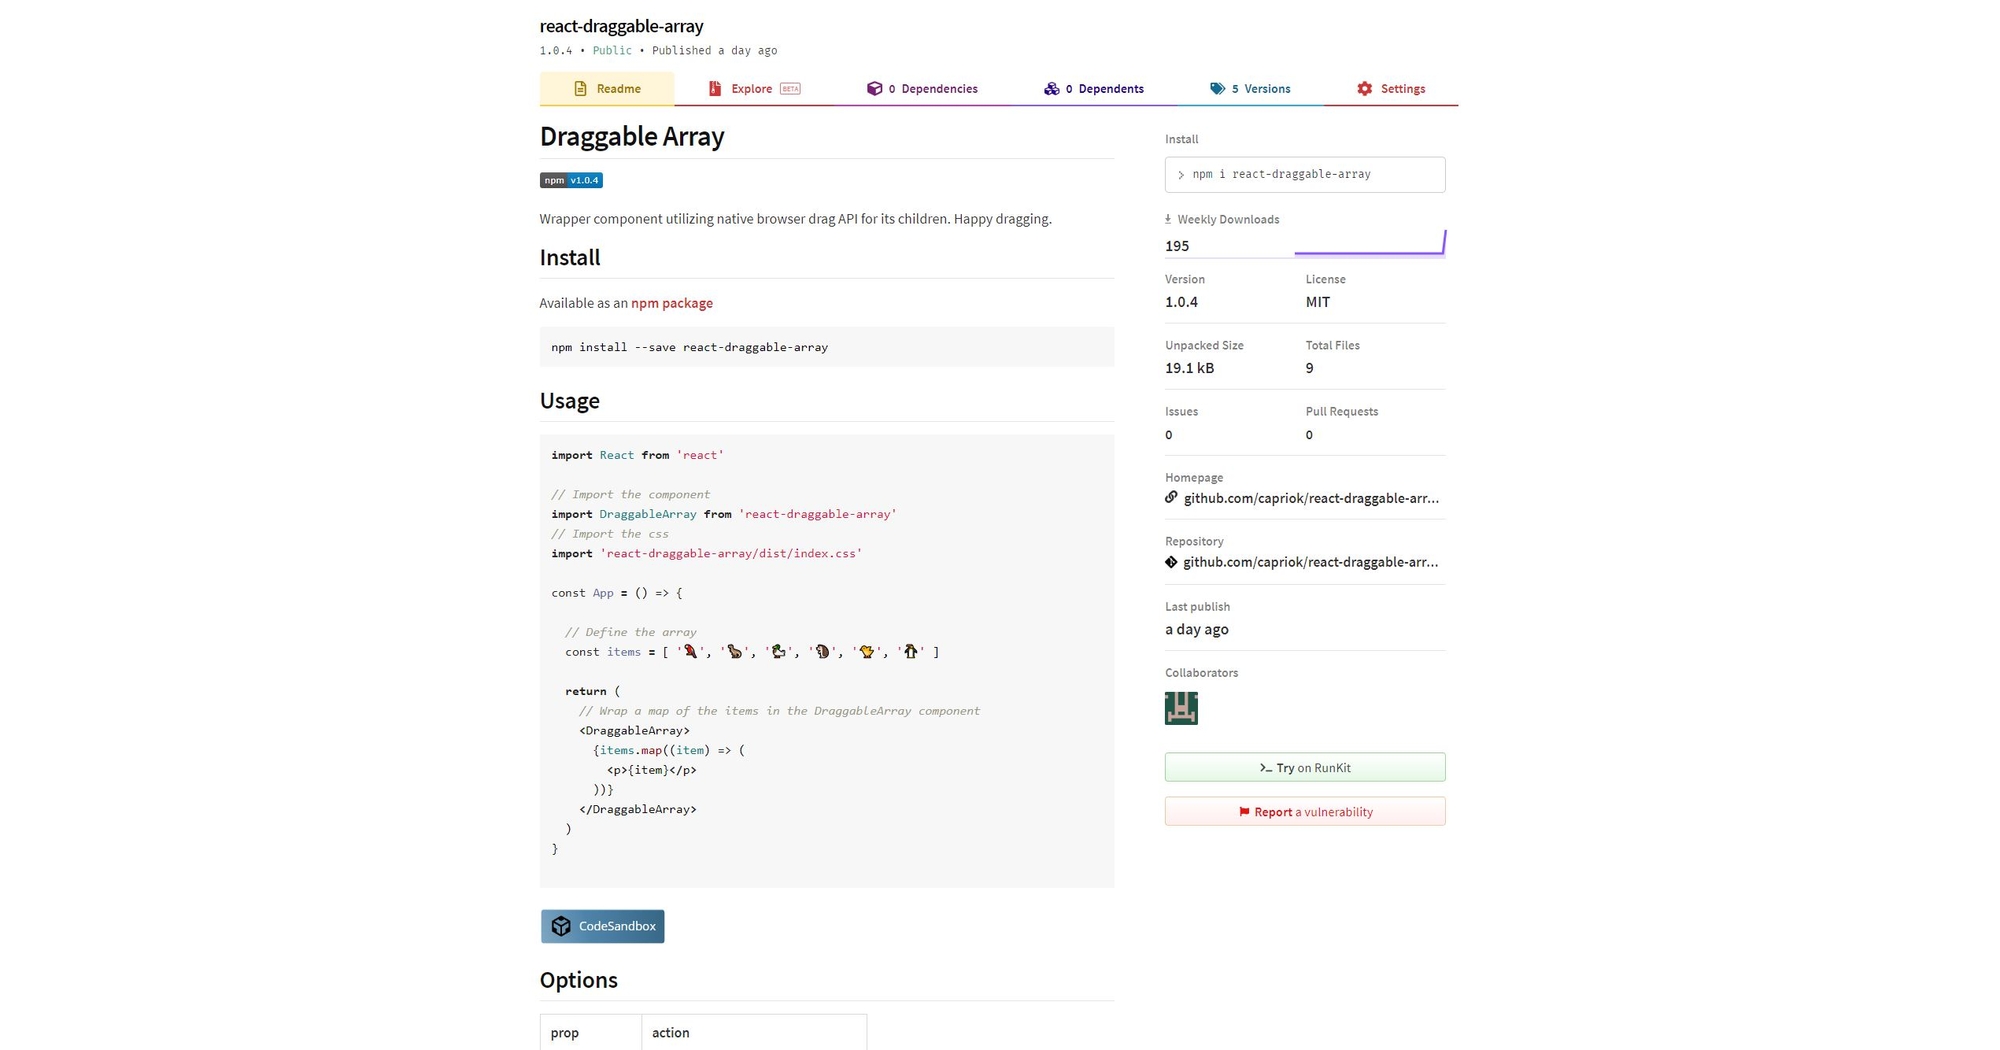Image resolution: width=2000 pixels, height=1050 pixels.
Task: Open the npm package link
Action: pyautogui.click(x=671, y=303)
